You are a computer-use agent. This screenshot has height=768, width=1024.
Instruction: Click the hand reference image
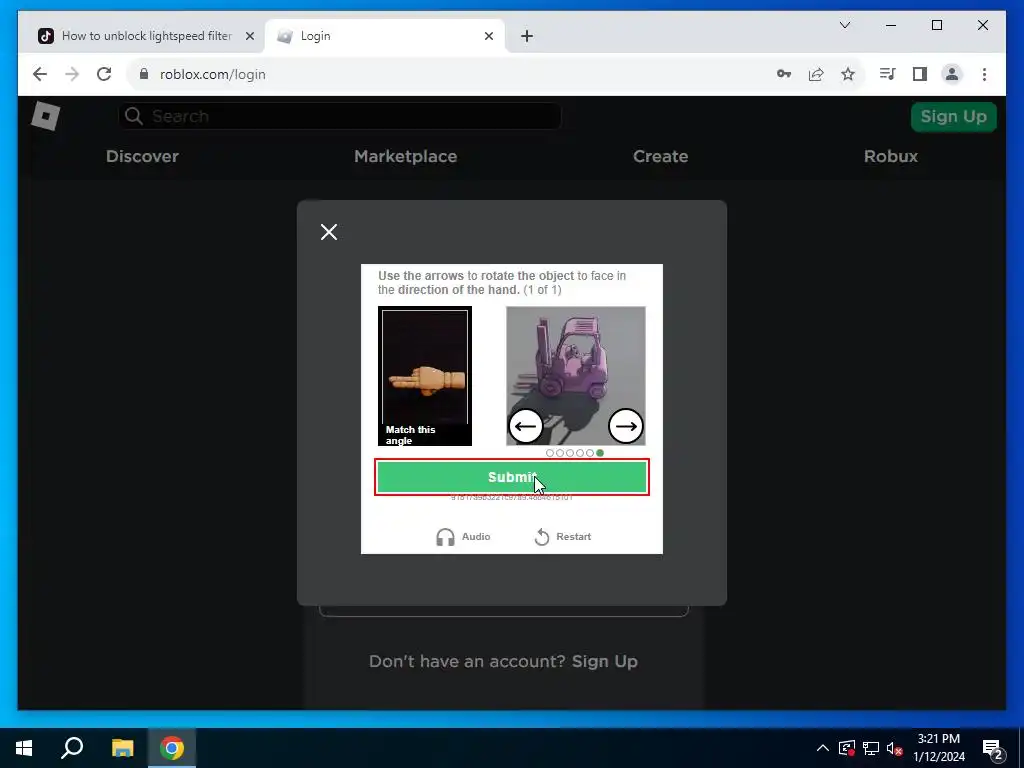425,376
